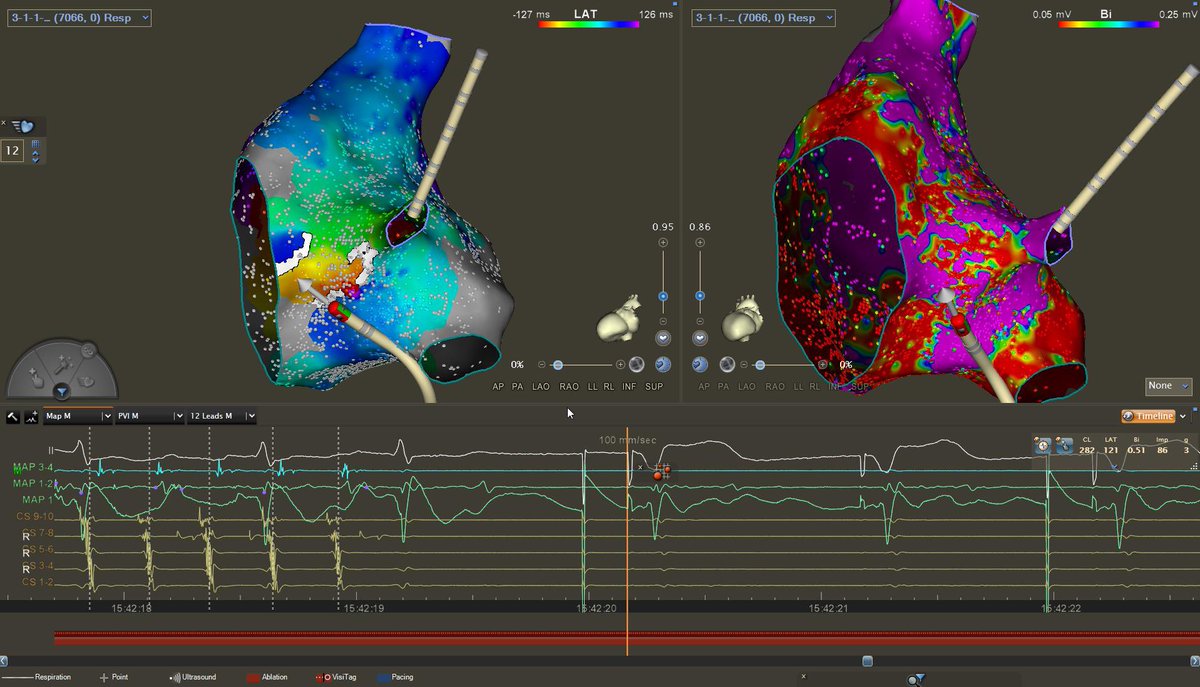This screenshot has height=687, width=1200.
Task: Open right map selector 3-1-1 Resp dropdown
Action: pyautogui.click(x=762, y=18)
